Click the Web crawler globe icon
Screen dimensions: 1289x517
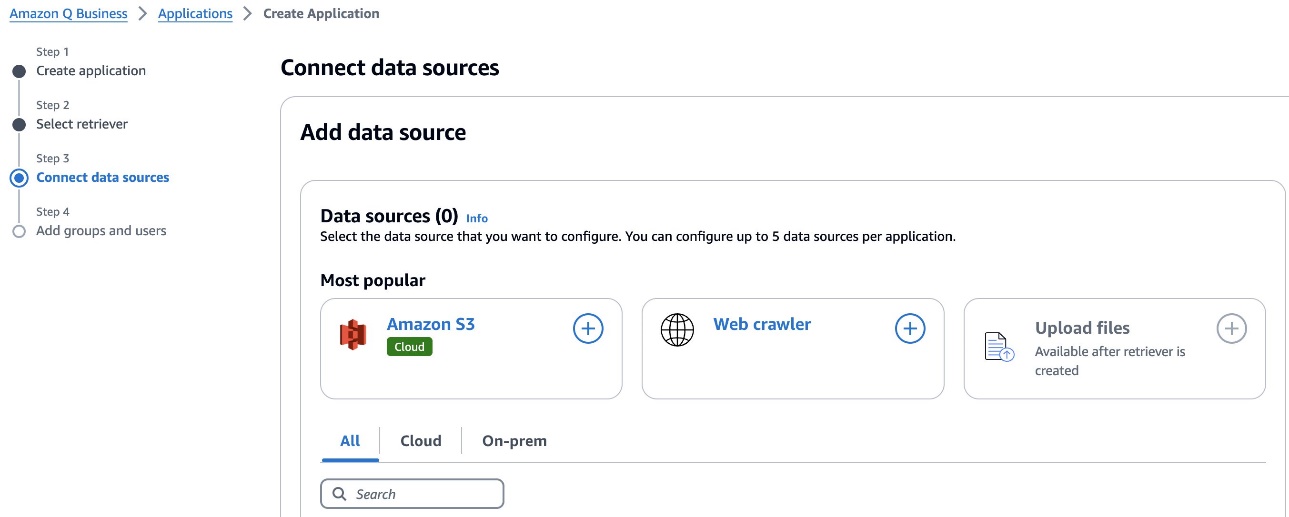[x=677, y=330]
